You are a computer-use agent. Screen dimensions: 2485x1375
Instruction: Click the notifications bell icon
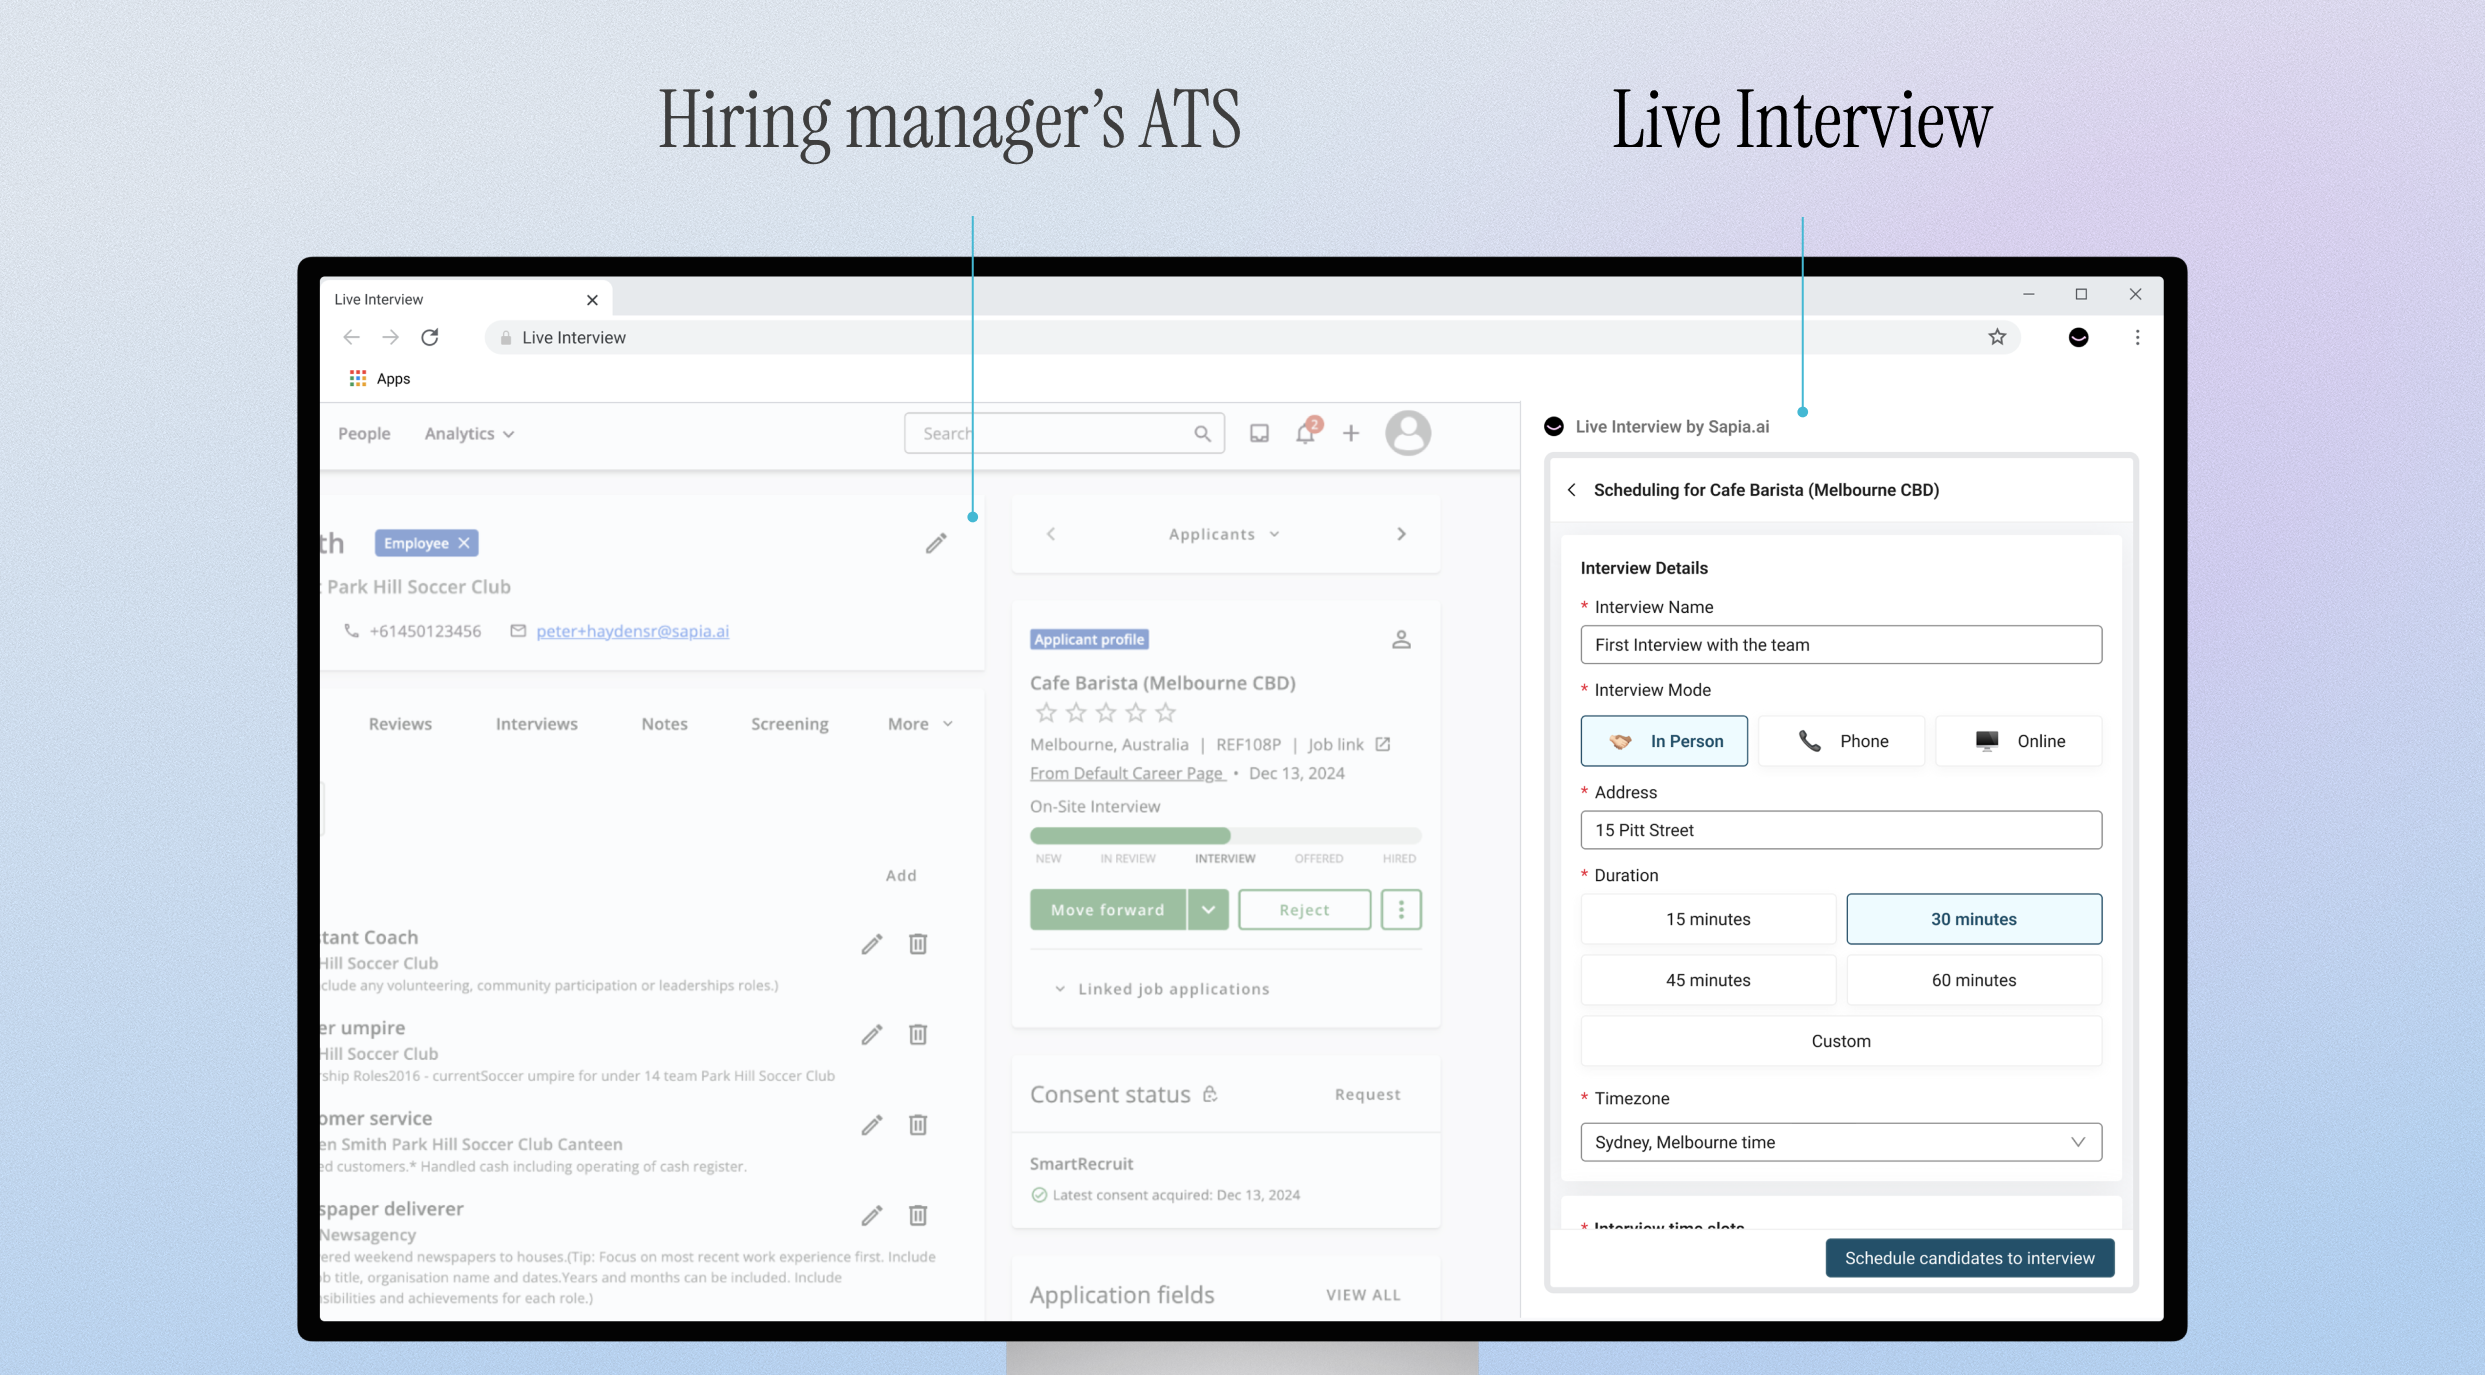(x=1305, y=433)
